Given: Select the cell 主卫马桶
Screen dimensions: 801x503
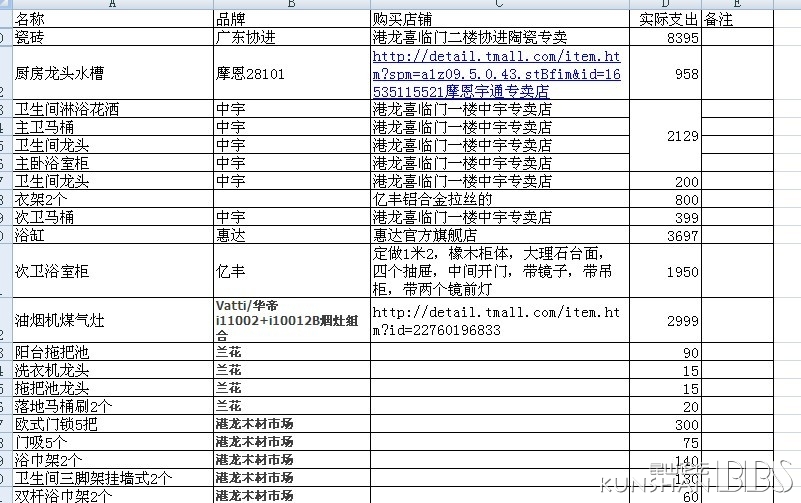Looking at the screenshot, I should coord(112,127).
